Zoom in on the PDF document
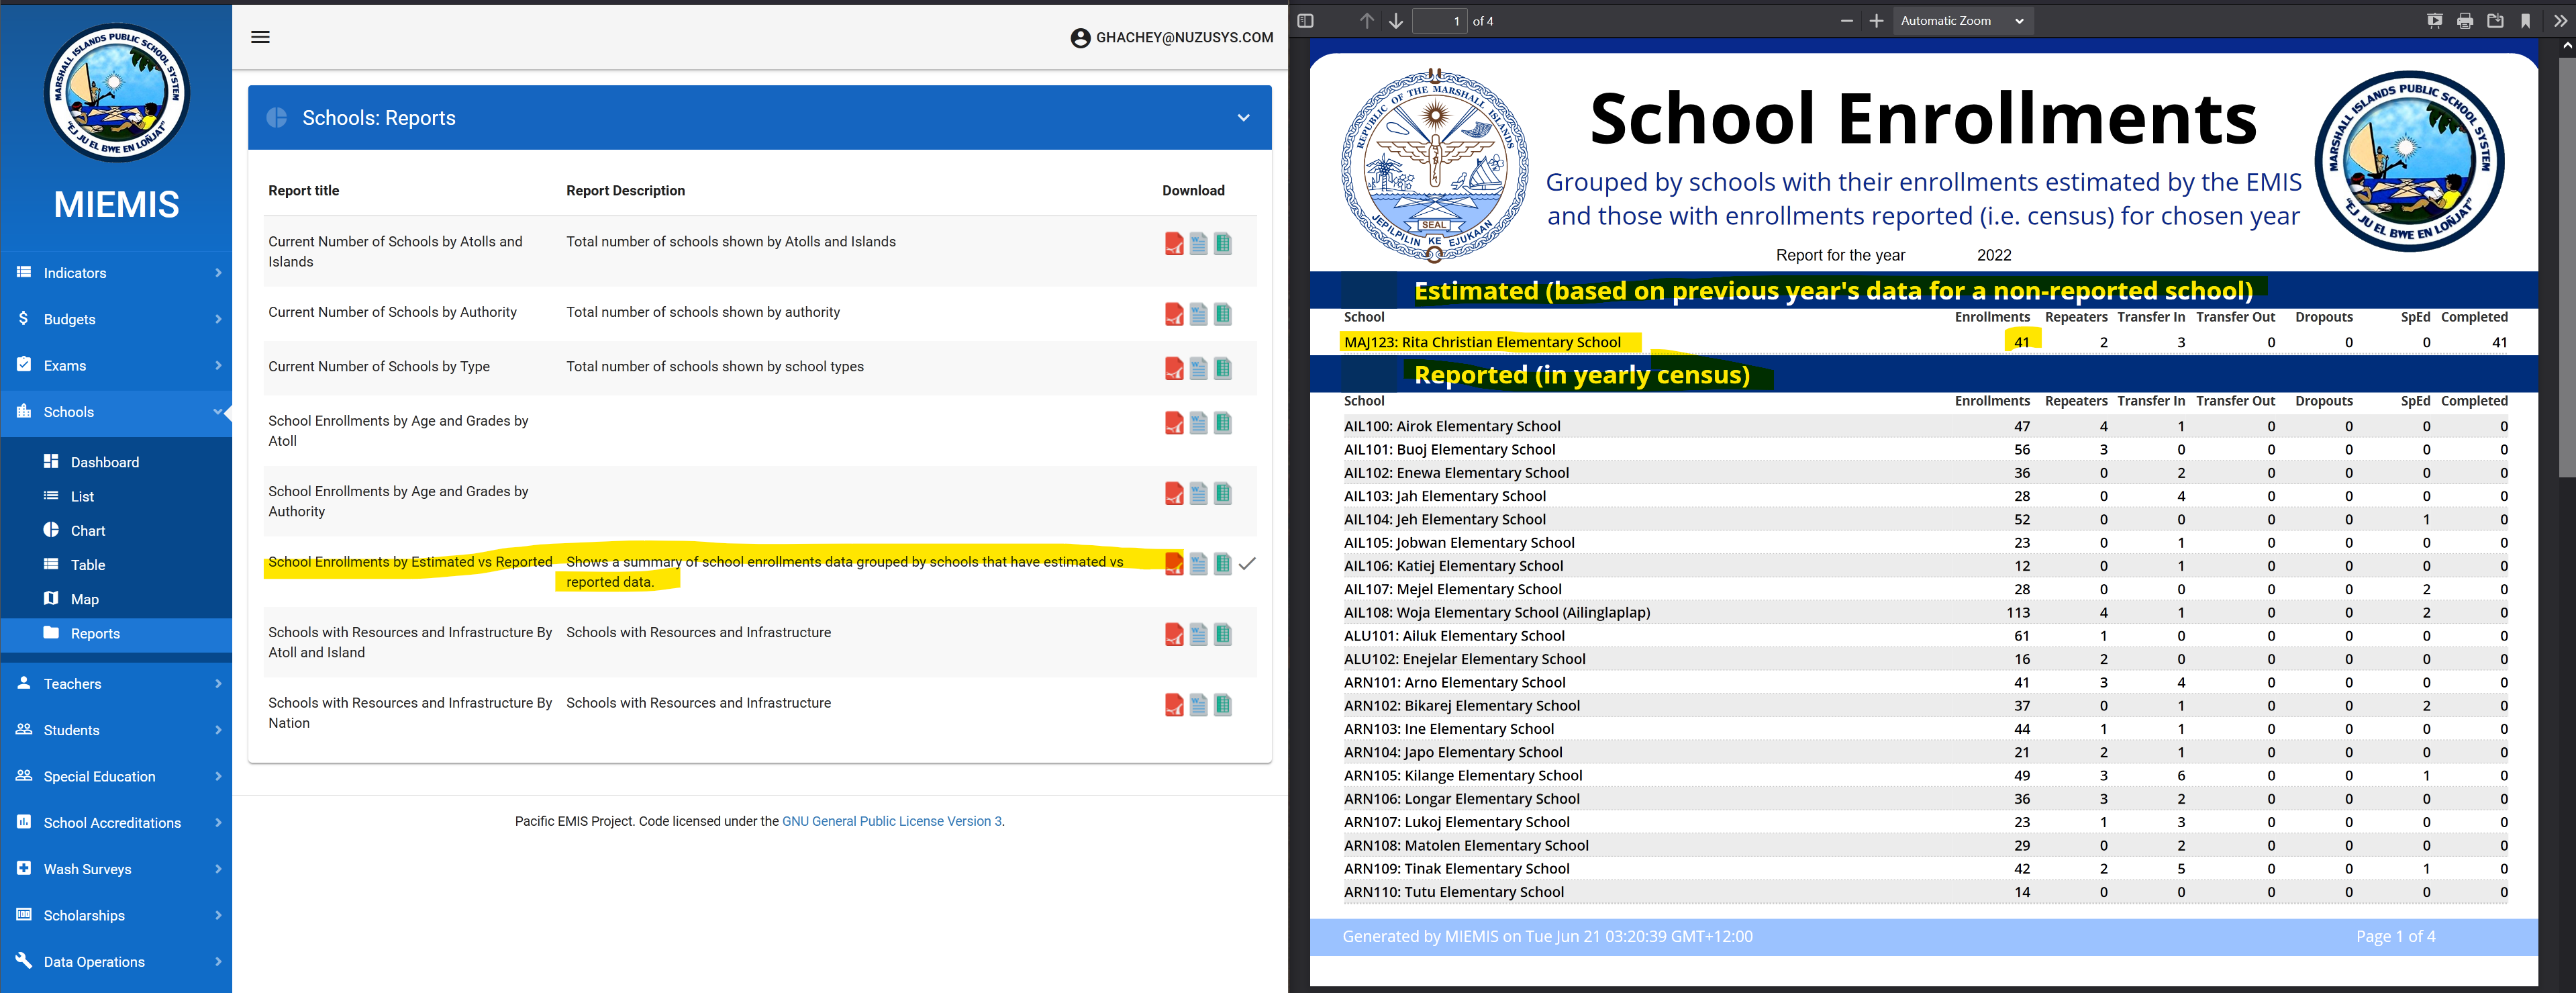 (x=1877, y=21)
